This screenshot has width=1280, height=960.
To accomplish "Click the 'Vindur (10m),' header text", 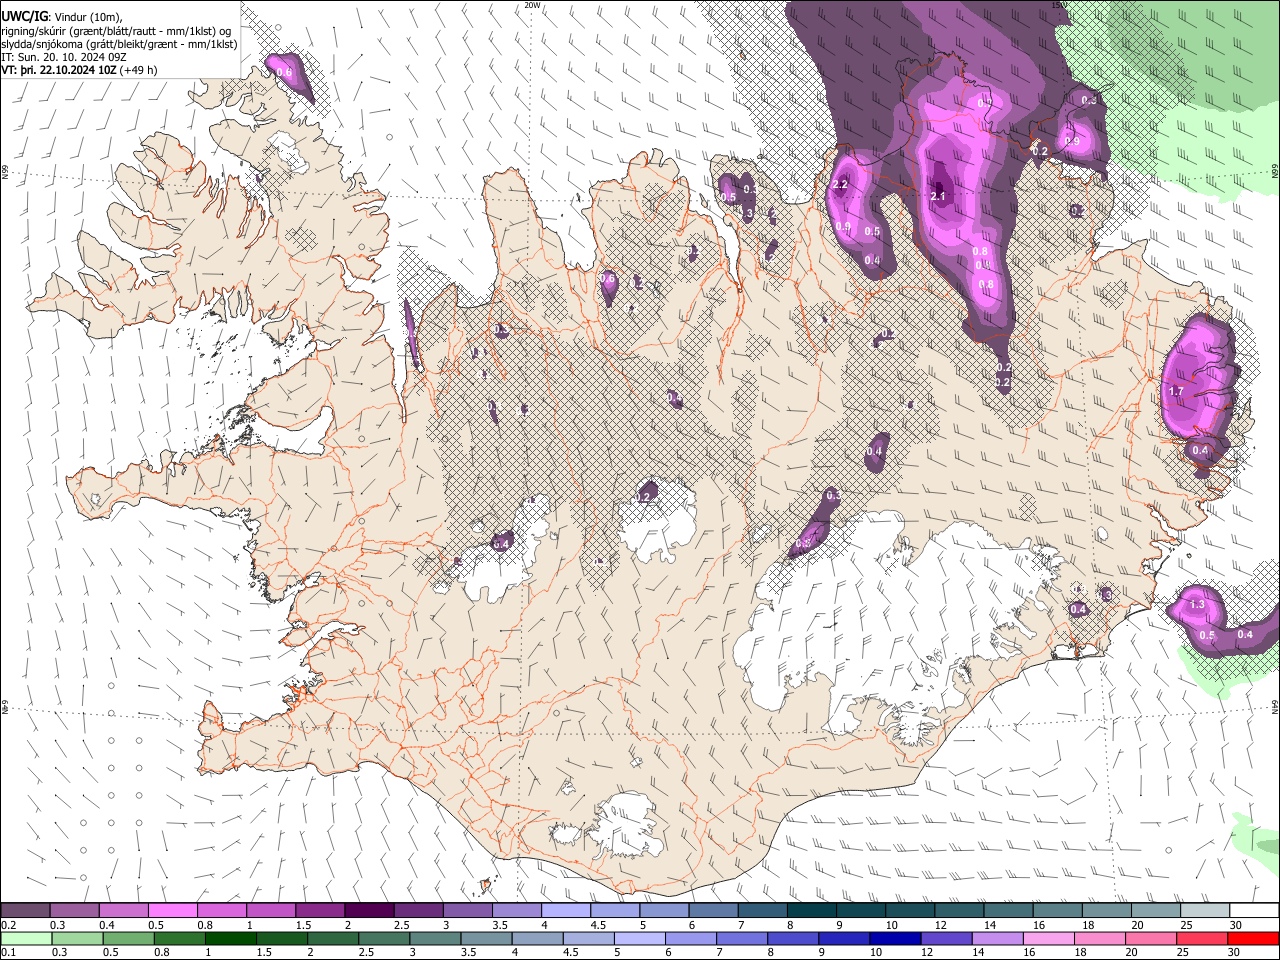I will point(87,16).
